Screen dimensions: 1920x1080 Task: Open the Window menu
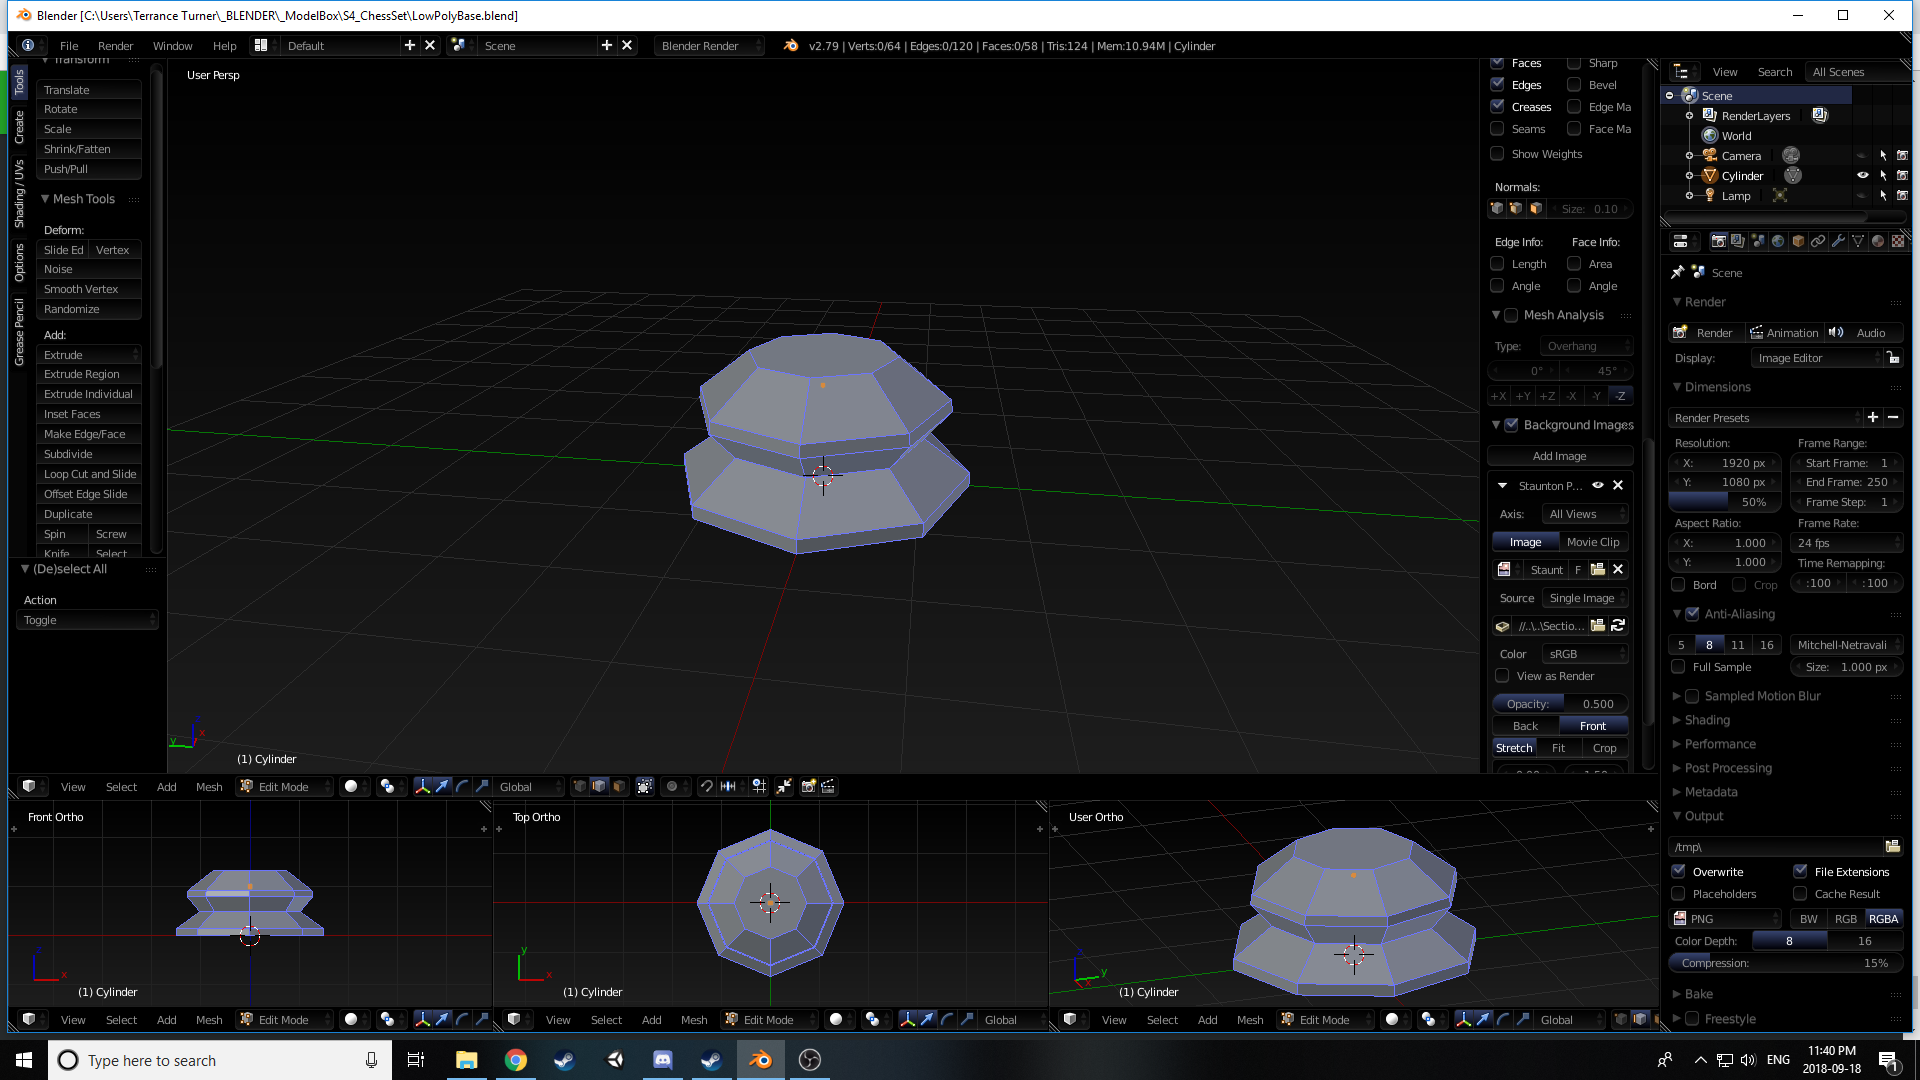172,45
